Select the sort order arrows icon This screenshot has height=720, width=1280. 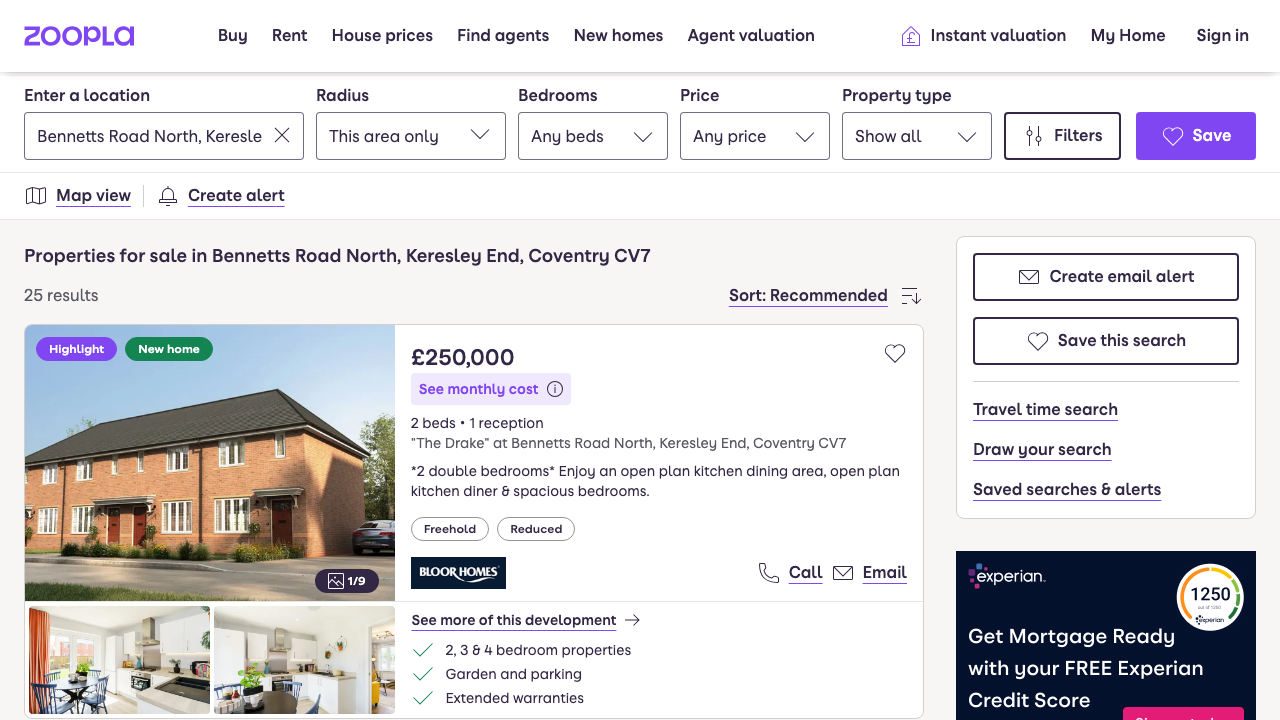[911, 296]
